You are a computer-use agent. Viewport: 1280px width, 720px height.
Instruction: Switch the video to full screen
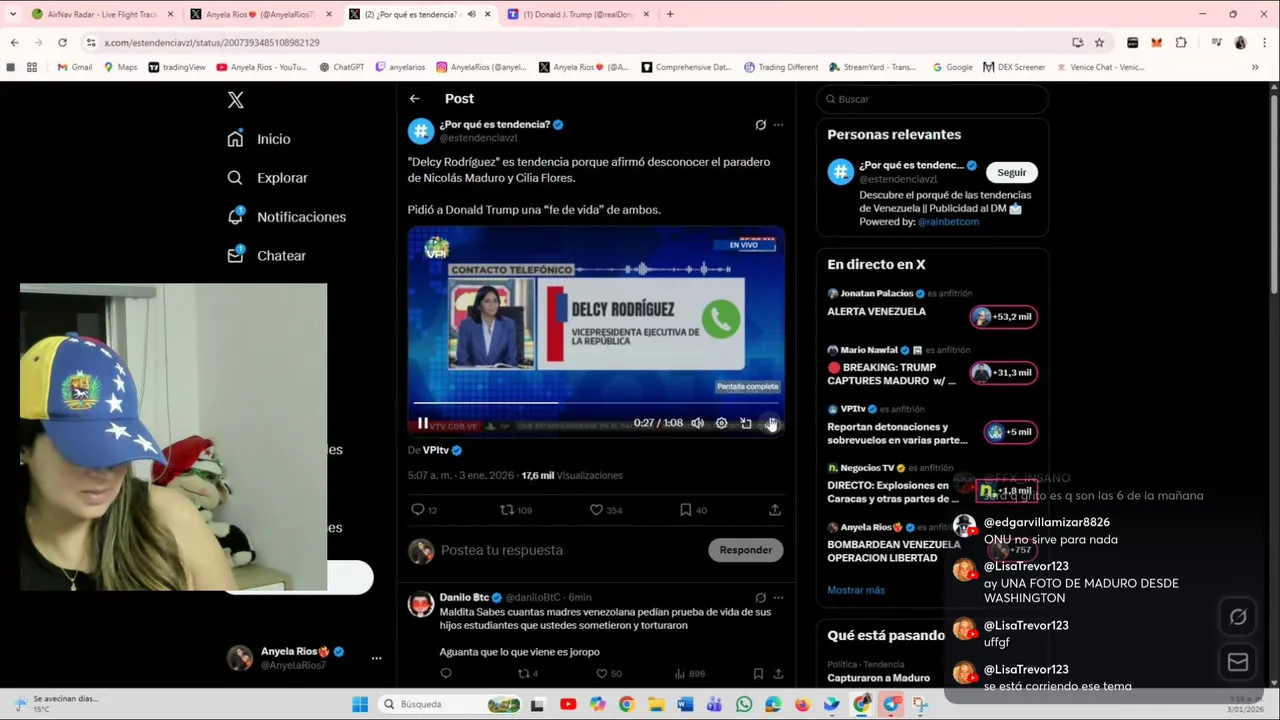[770, 423]
